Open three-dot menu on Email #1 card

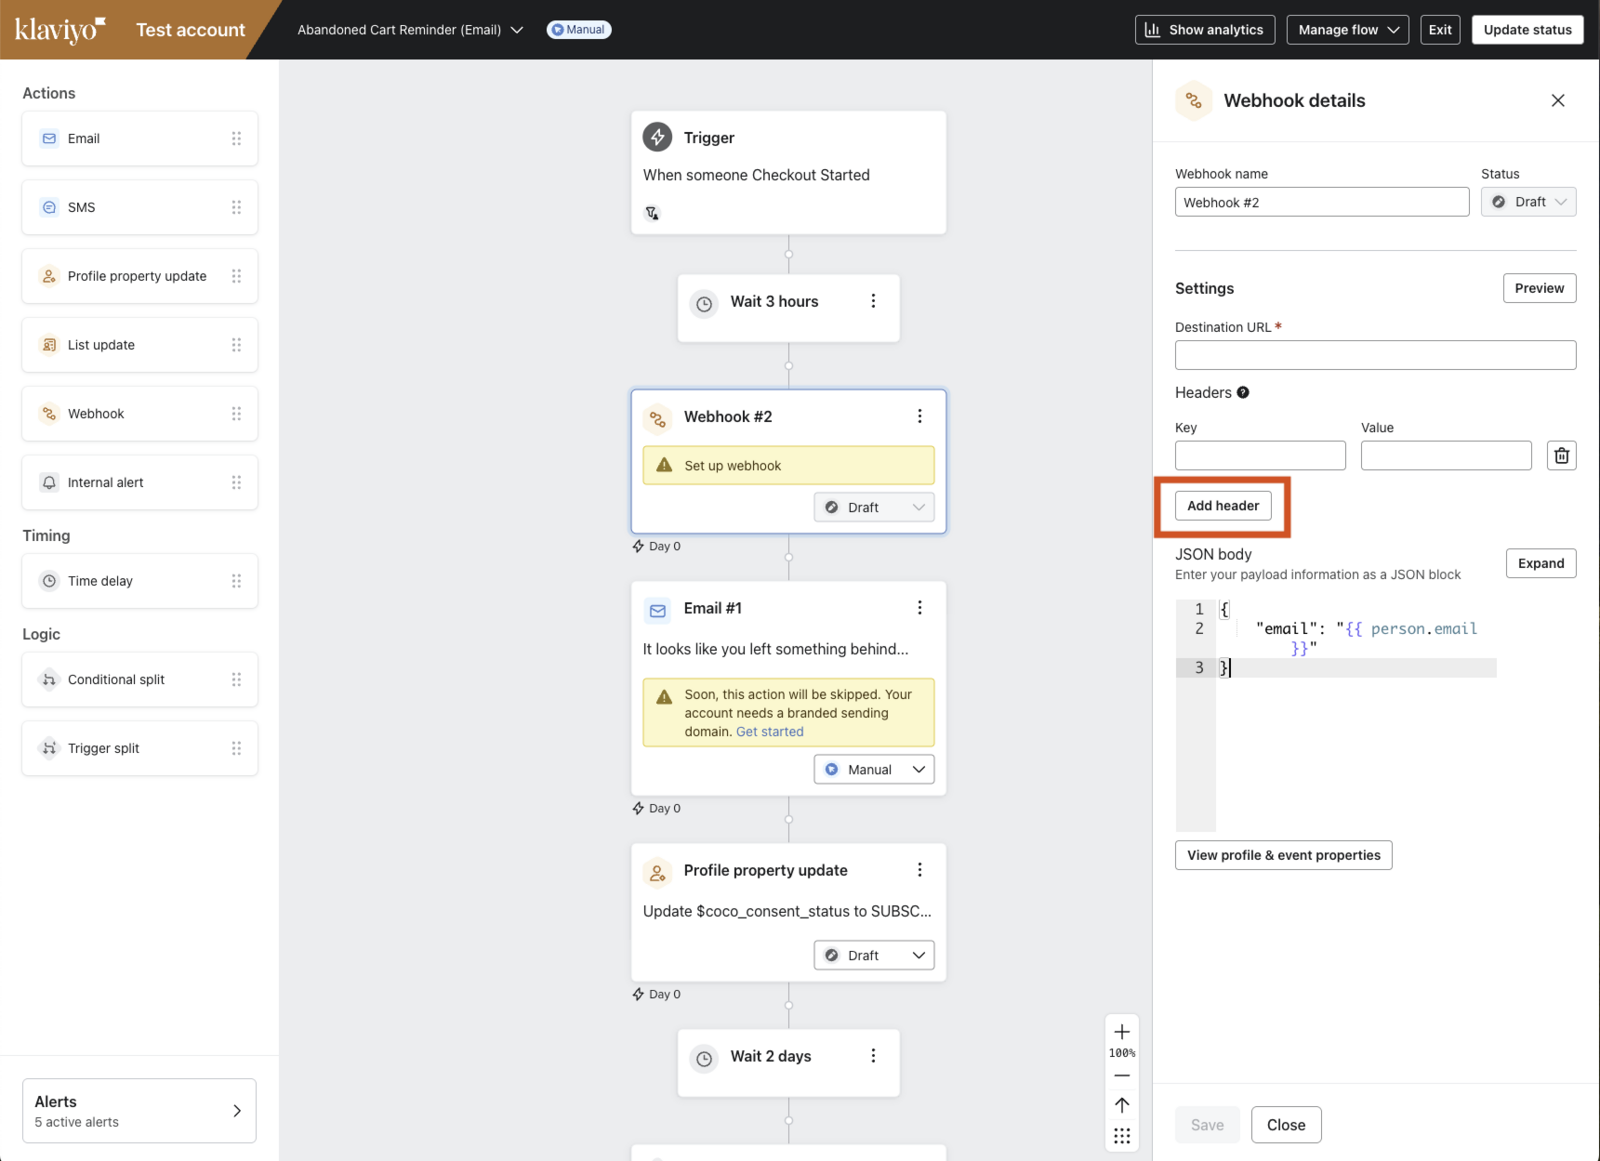coord(919,608)
